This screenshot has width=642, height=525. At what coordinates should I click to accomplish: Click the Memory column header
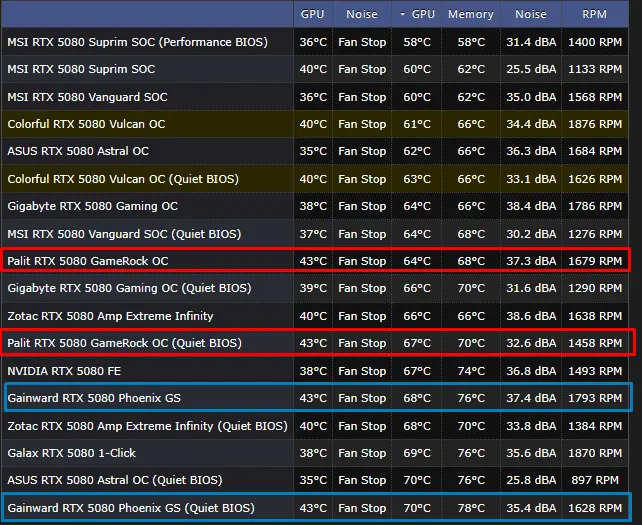click(471, 14)
